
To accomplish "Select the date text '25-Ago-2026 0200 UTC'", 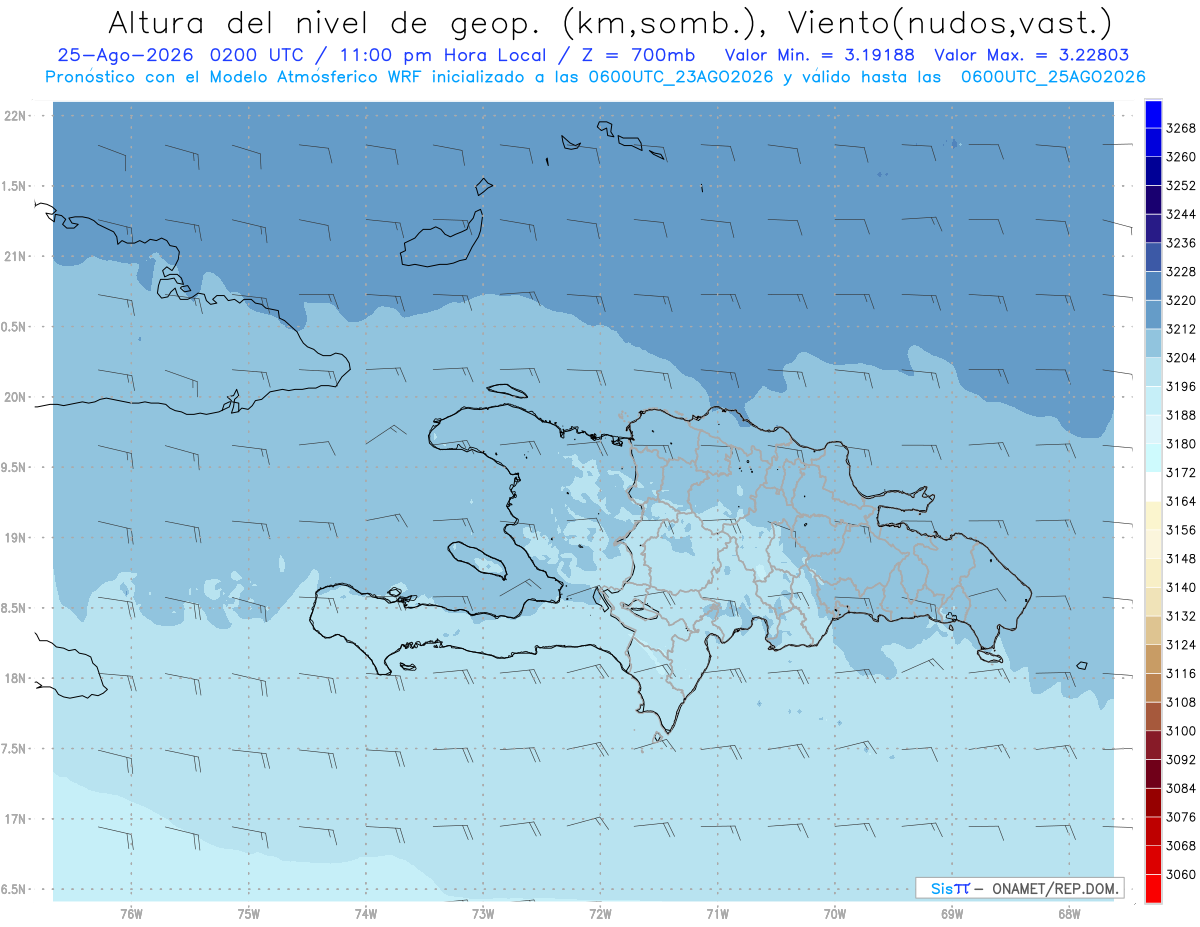I will [x=180, y=56].
